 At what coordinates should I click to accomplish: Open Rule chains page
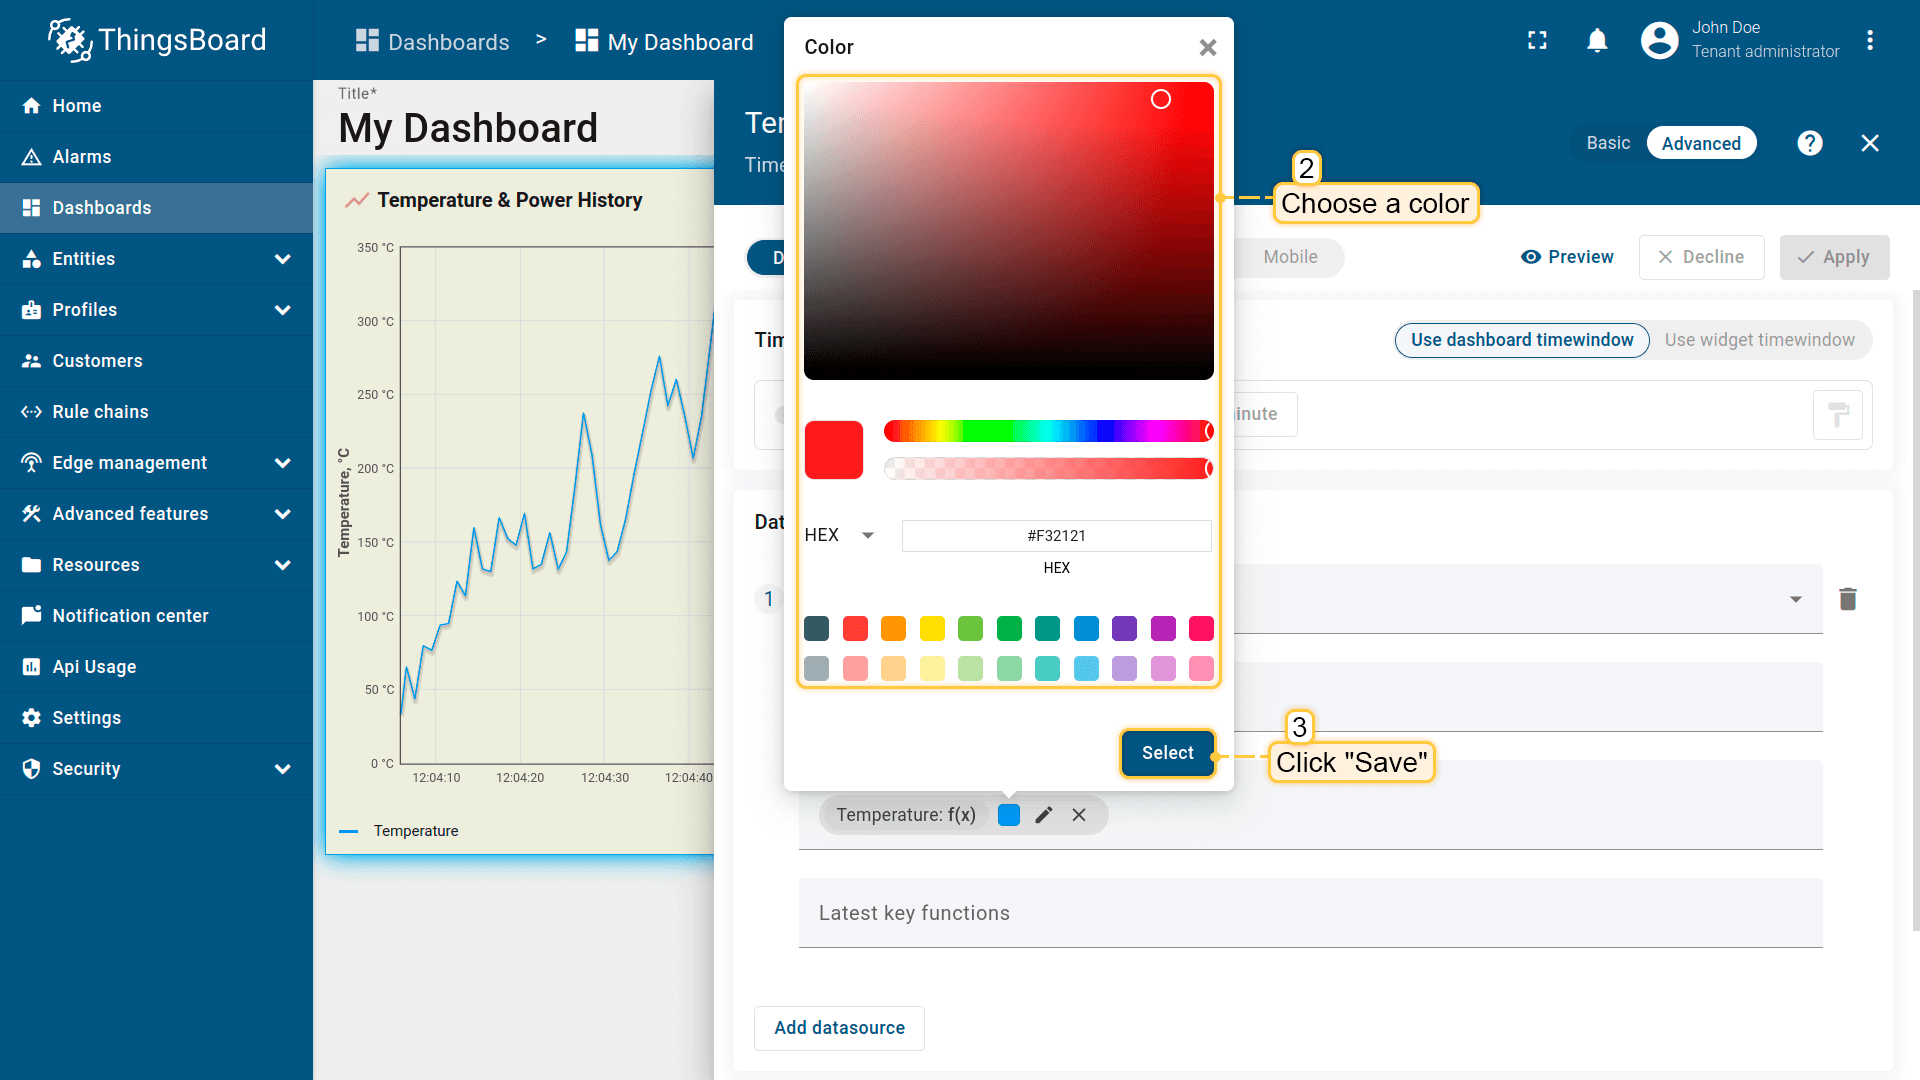pos(100,412)
